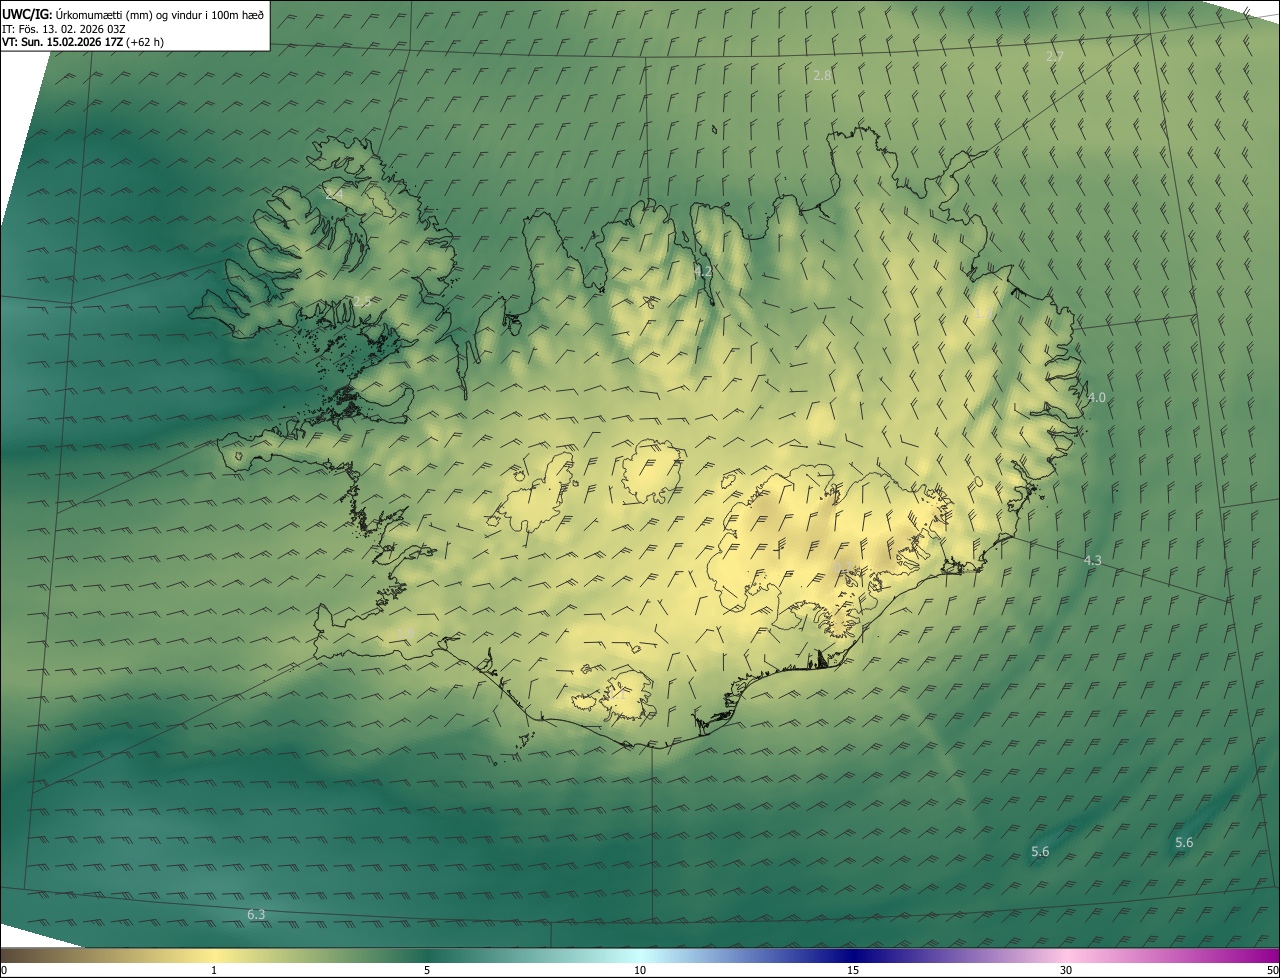Click the 2.4 value label over the Westfjords
This screenshot has width=1280, height=978.
(x=333, y=194)
